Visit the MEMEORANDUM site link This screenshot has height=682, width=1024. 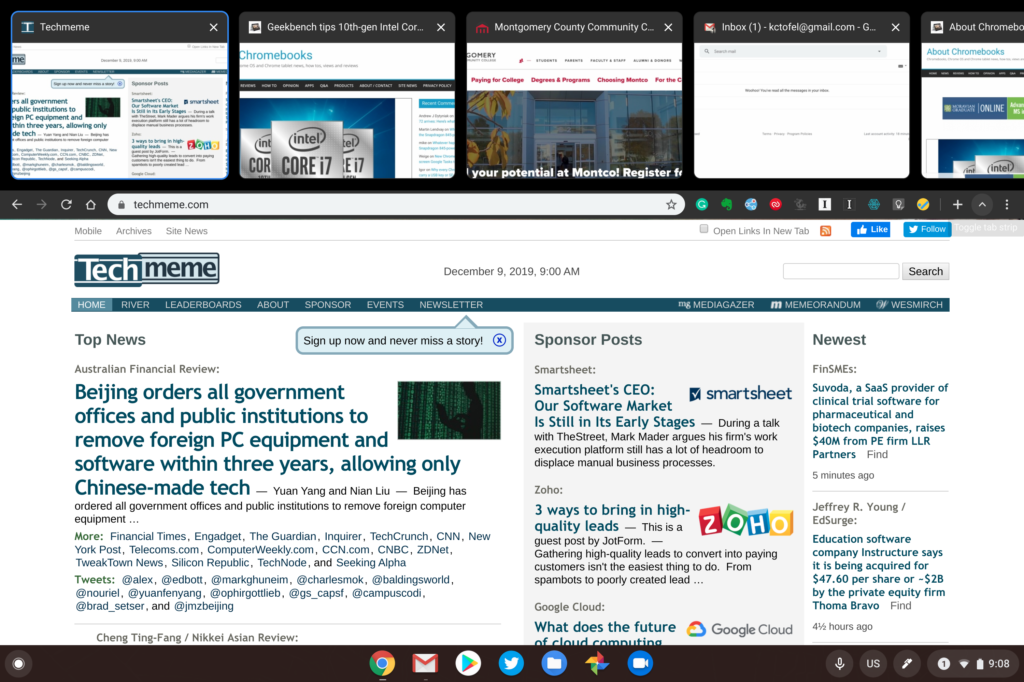pos(816,305)
